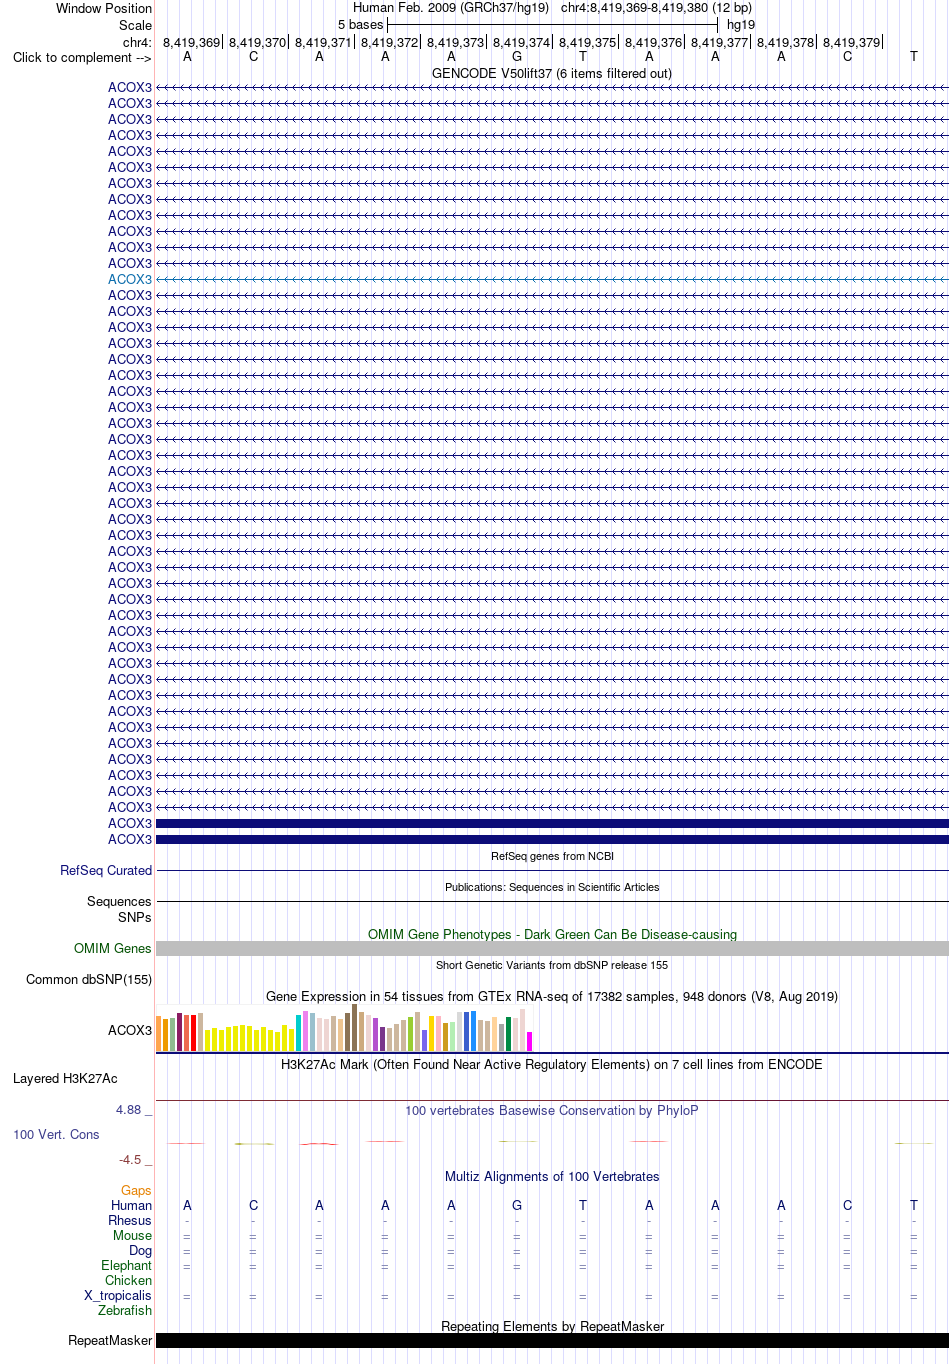Image resolution: width=950 pixels, height=1364 pixels.
Task: Click the Rhesus species label
Action: tap(130, 1221)
